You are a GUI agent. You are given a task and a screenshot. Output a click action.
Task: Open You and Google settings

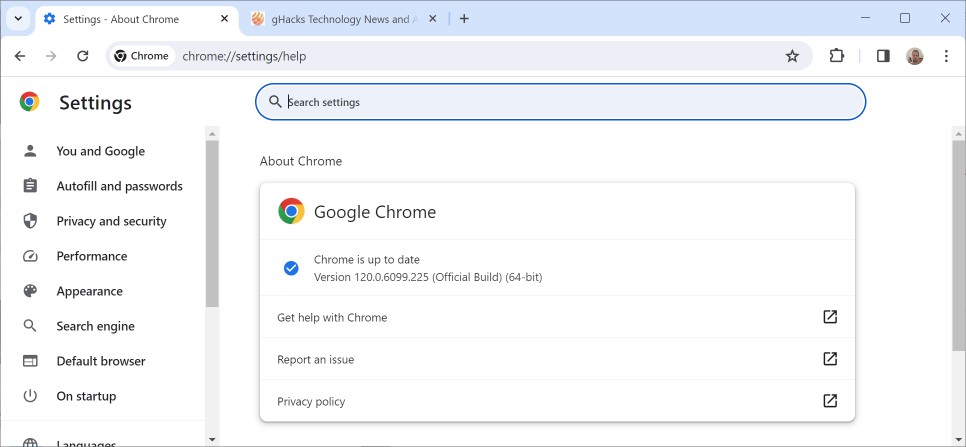[102, 151]
